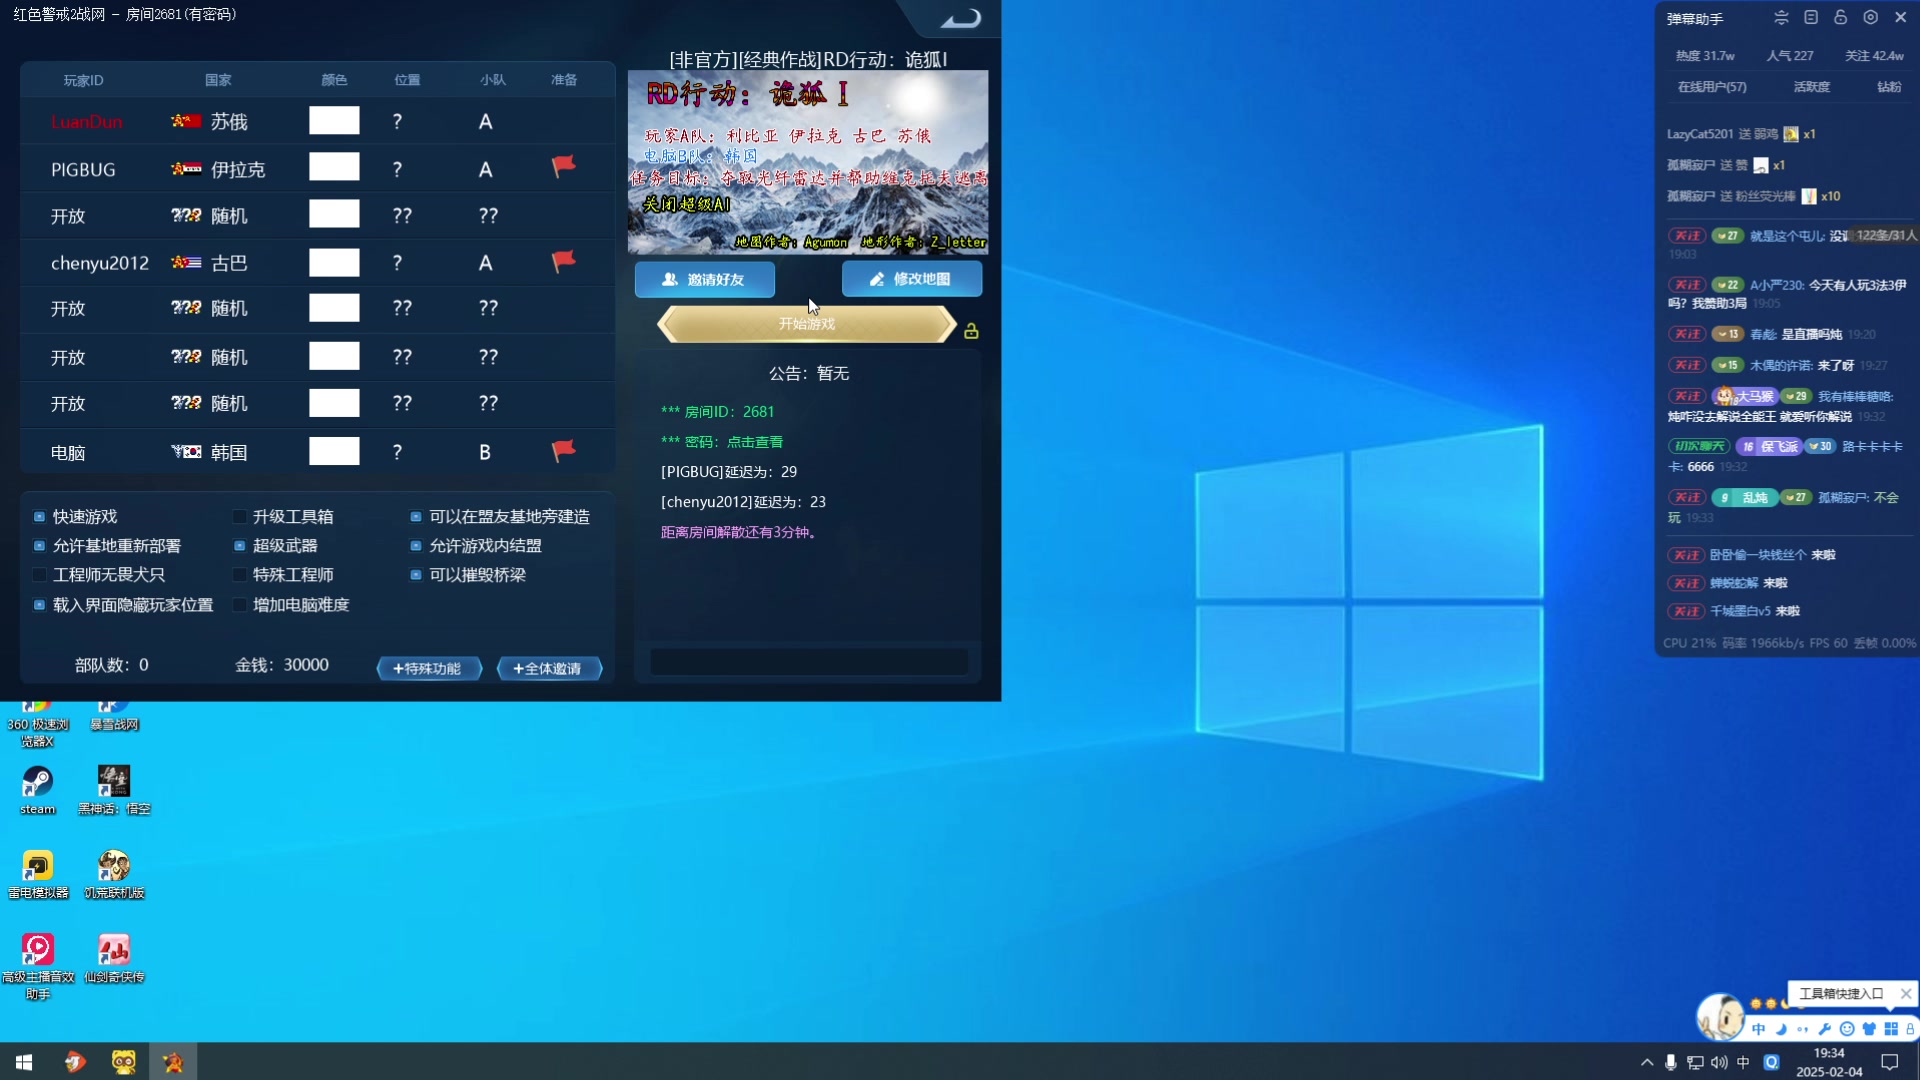The width and height of the screenshot is (1920, 1080).
Task: Enable the 增加电脑难度 checkbox
Action: (240, 605)
